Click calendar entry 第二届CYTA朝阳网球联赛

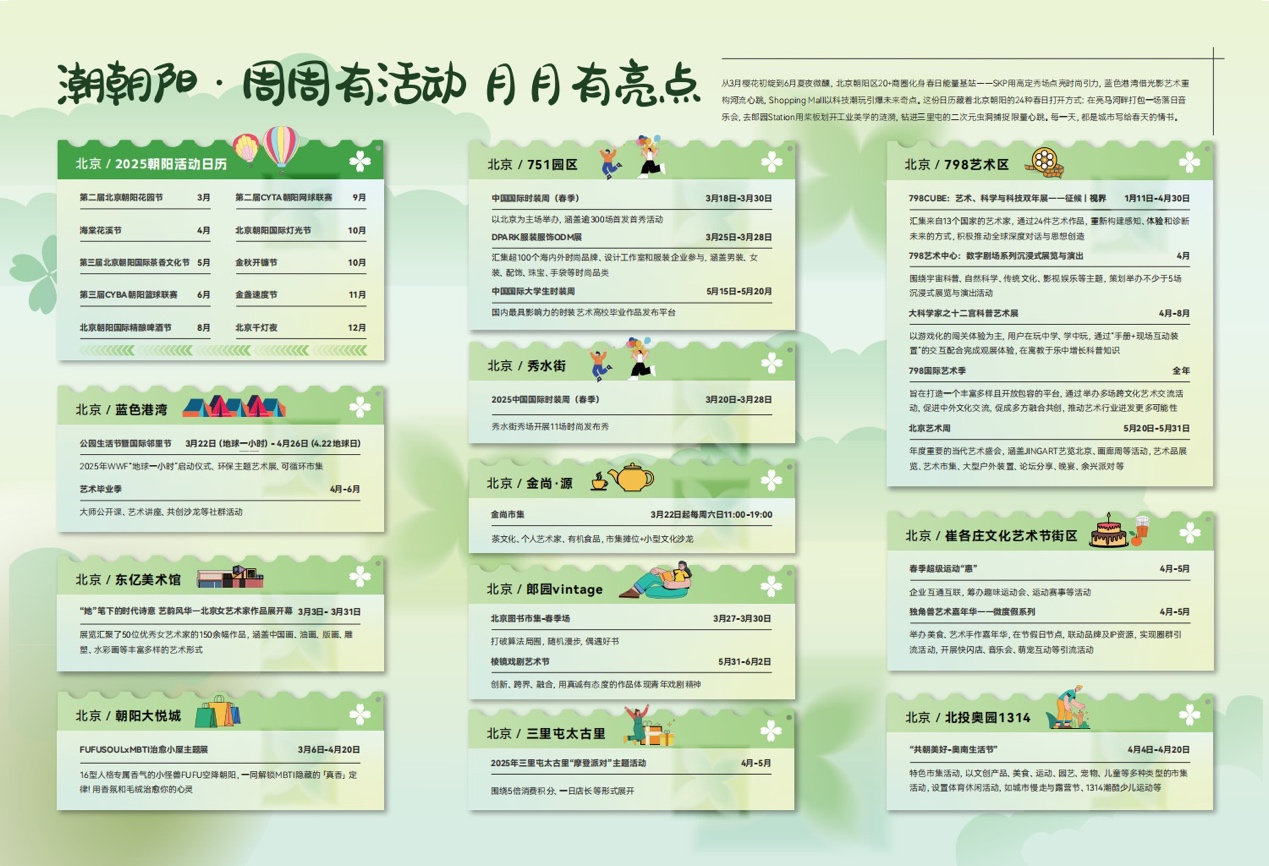tap(284, 198)
